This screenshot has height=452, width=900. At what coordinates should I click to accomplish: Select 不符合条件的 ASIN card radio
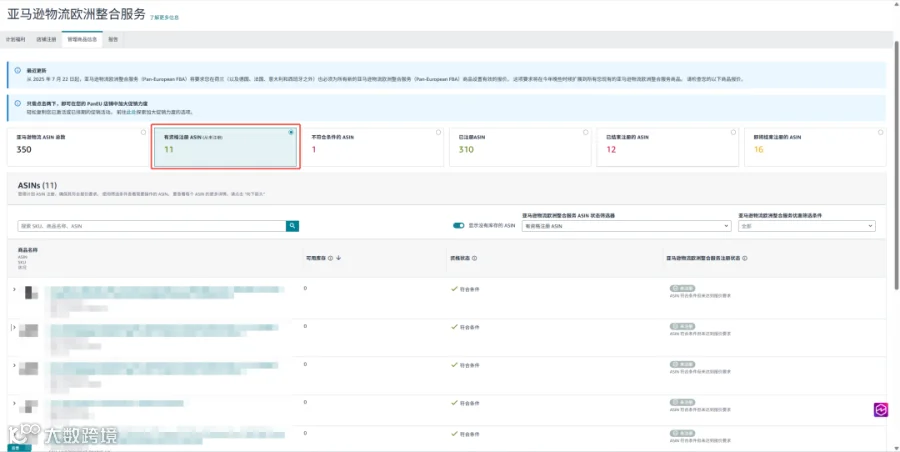(439, 132)
